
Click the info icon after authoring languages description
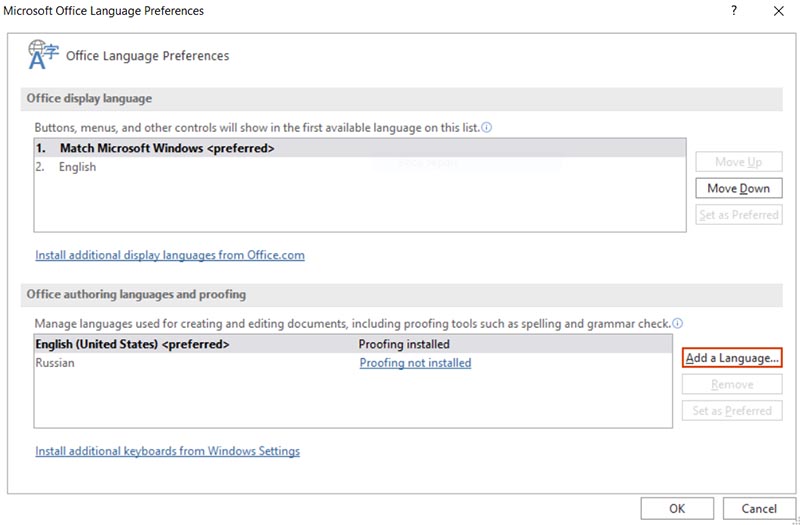pyautogui.click(x=678, y=323)
